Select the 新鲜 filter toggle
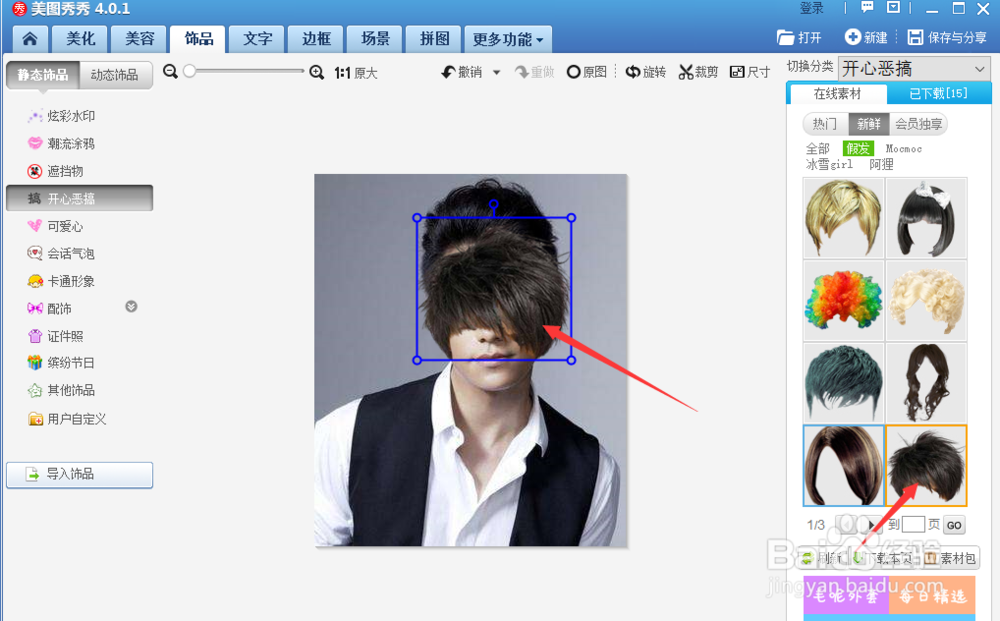This screenshot has height=621, width=1000. pyautogui.click(x=869, y=124)
